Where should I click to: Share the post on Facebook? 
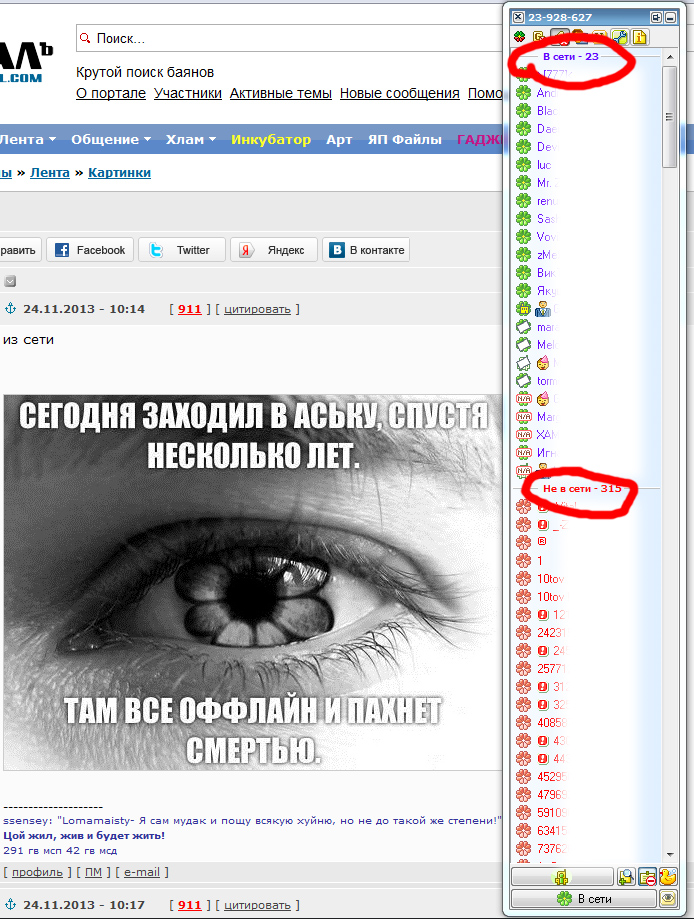coord(90,250)
